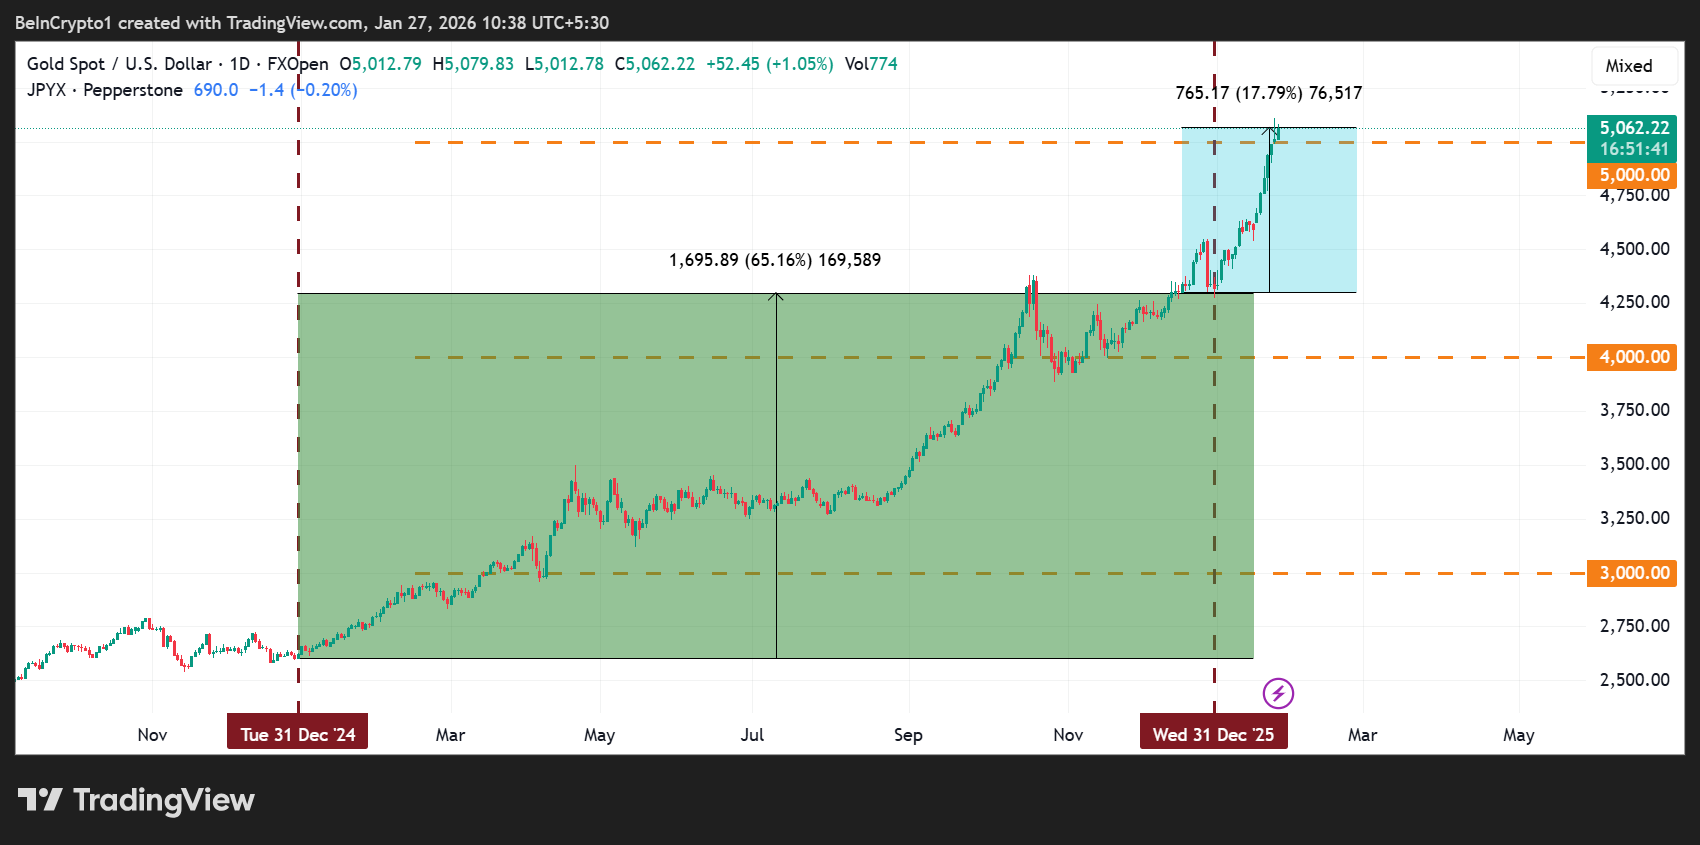Image resolution: width=1700 pixels, height=845 pixels.
Task: Click the Tue 31 Dec '24 date marker
Action: (x=298, y=734)
